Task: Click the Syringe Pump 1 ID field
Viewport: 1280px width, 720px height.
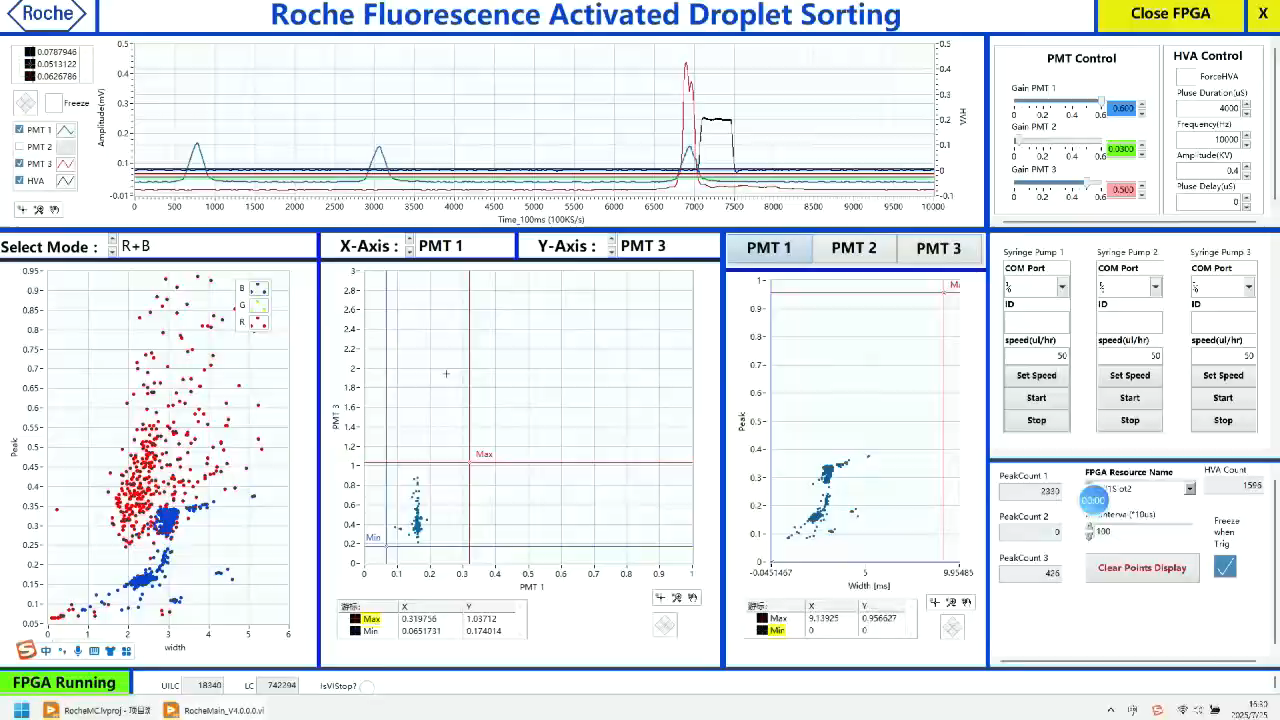Action: [1036, 322]
